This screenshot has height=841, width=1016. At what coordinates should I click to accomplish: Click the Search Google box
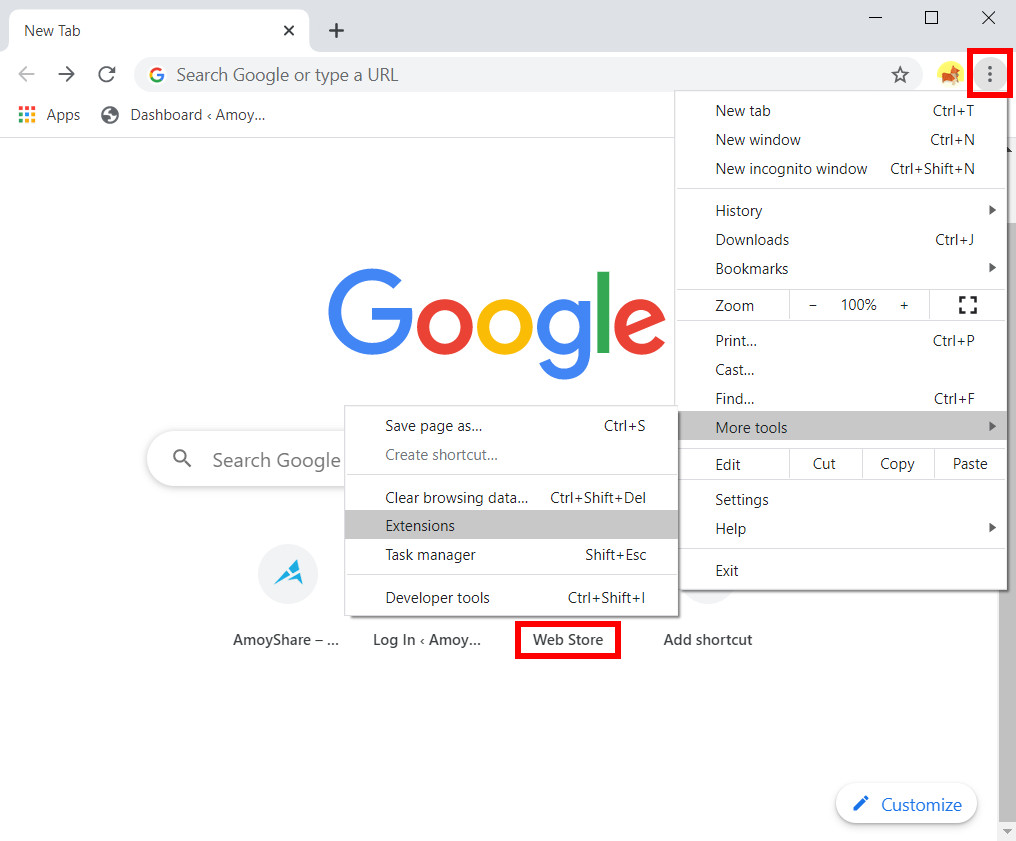tap(246, 459)
